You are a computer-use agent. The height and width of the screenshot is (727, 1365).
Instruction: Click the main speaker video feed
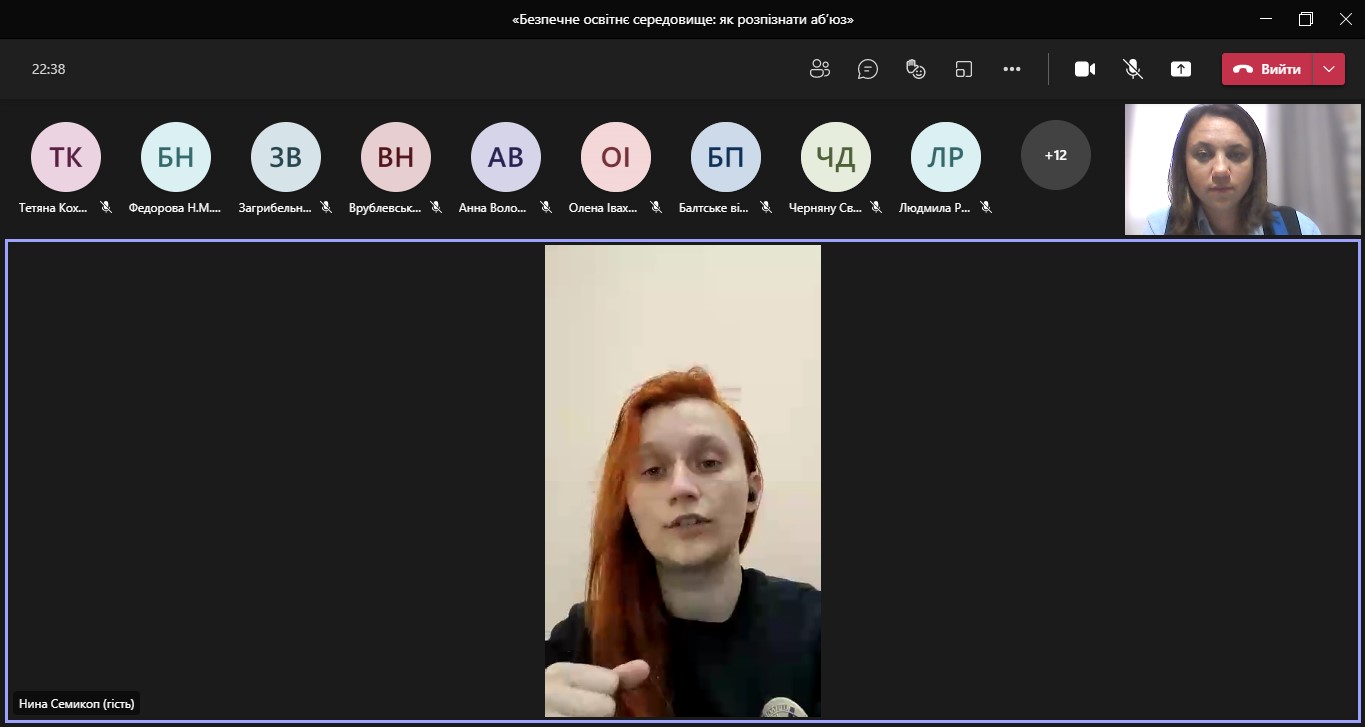point(682,480)
